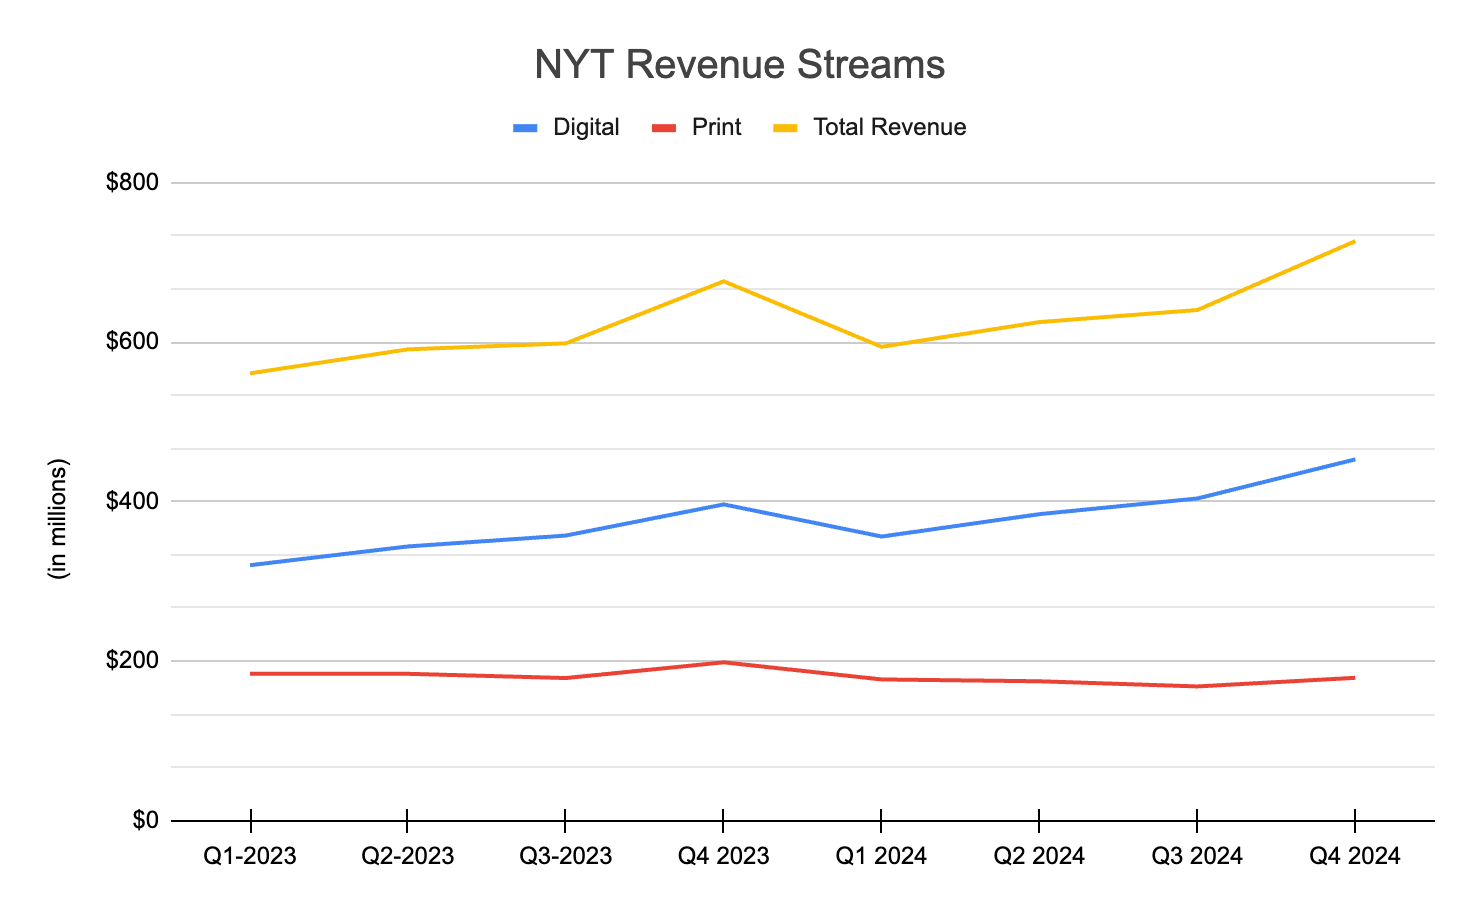Click Total Revenue endpoint at Q4 2024
Screen dimensions: 1480x914
(1354, 241)
